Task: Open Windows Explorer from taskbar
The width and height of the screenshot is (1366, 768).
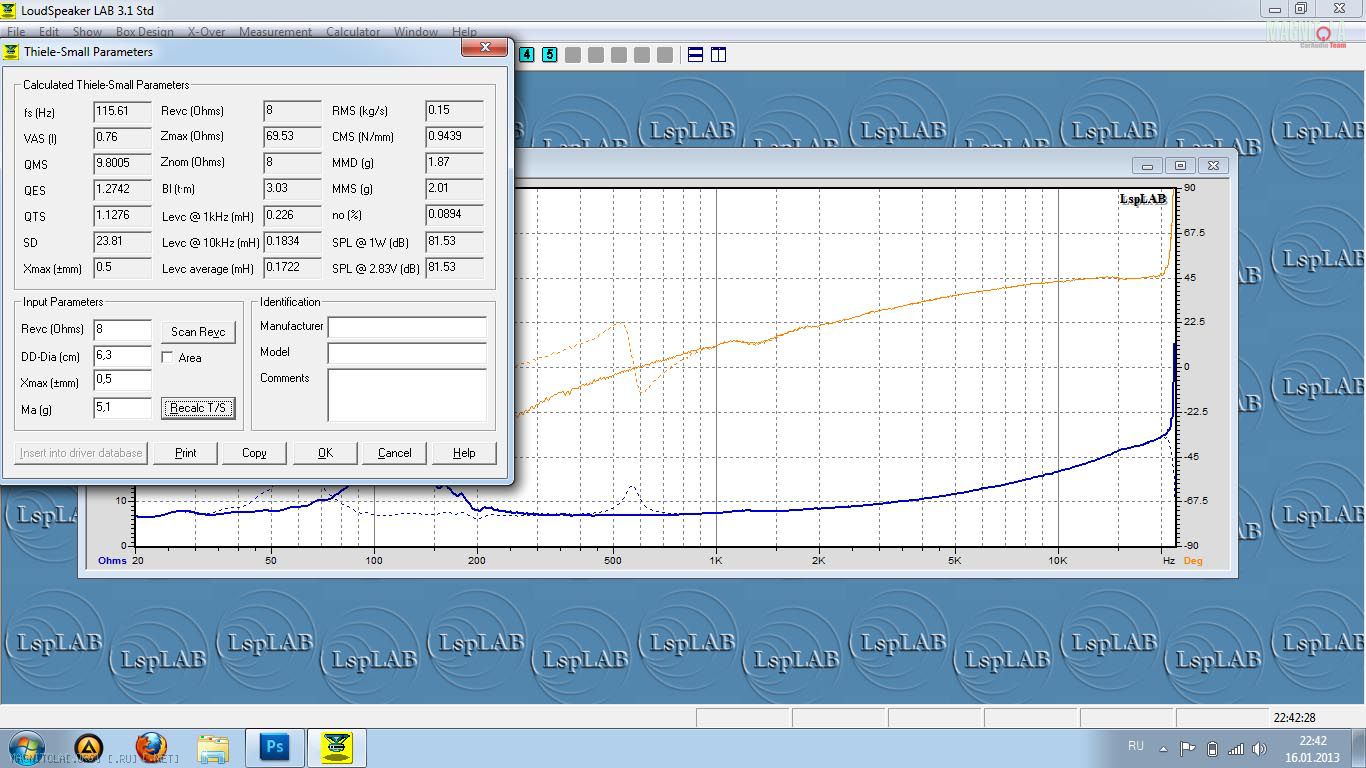Action: [x=213, y=748]
